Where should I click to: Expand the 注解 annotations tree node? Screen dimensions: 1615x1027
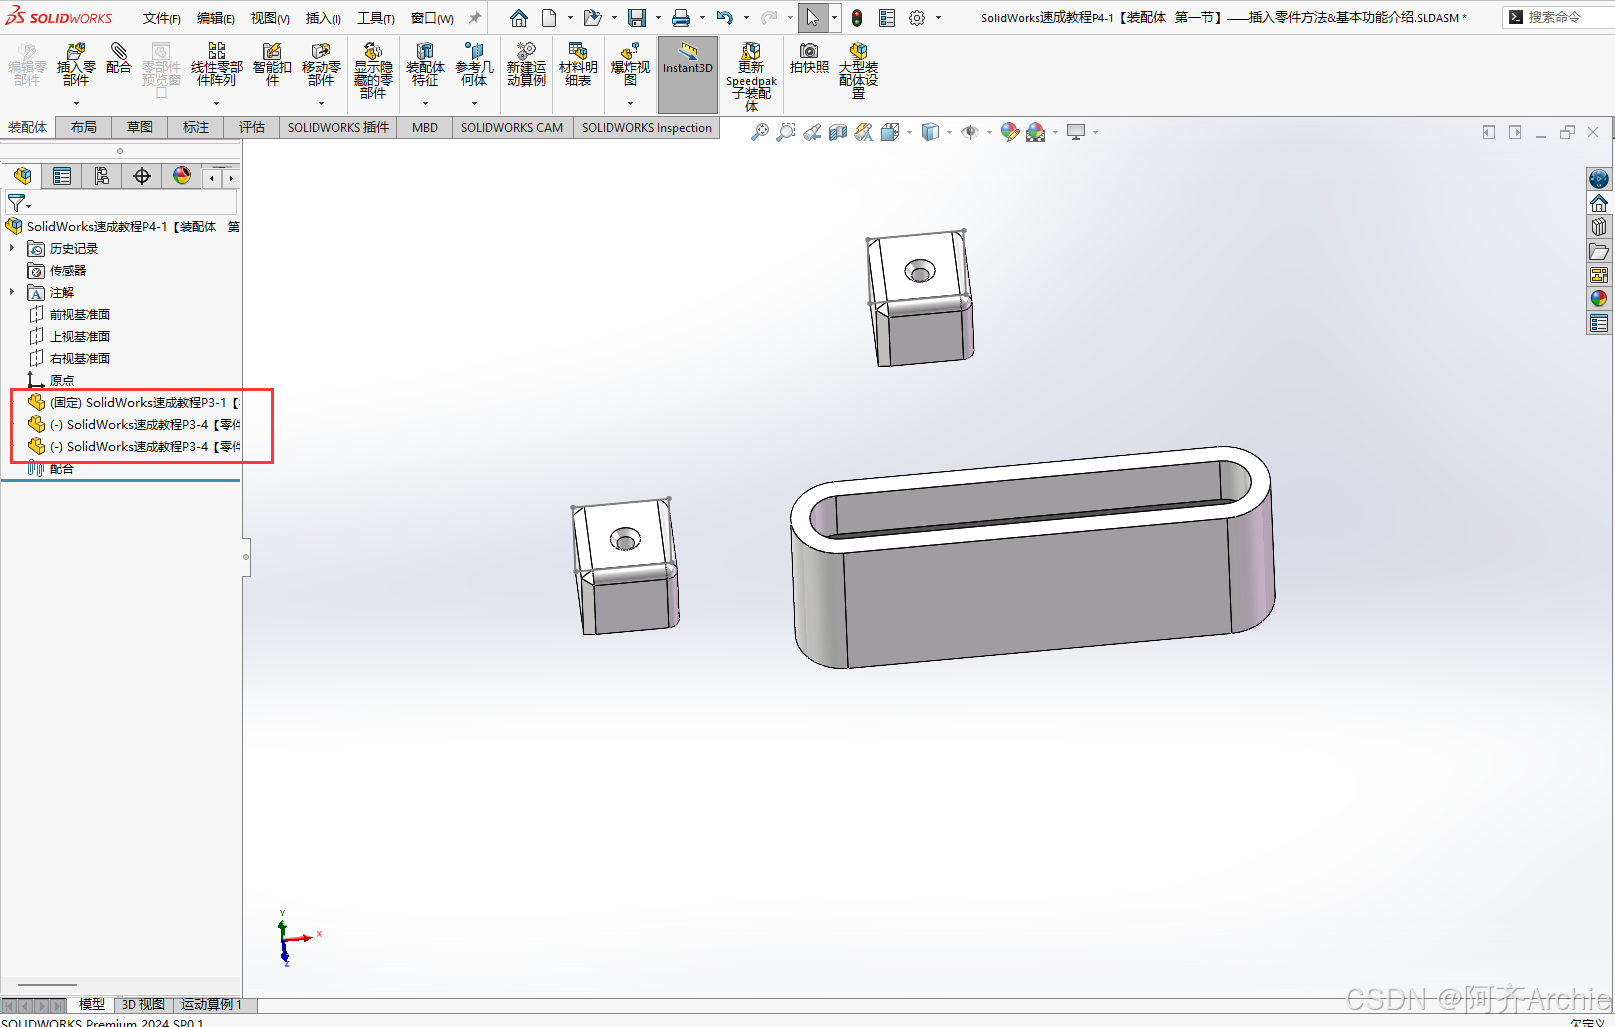[12, 292]
